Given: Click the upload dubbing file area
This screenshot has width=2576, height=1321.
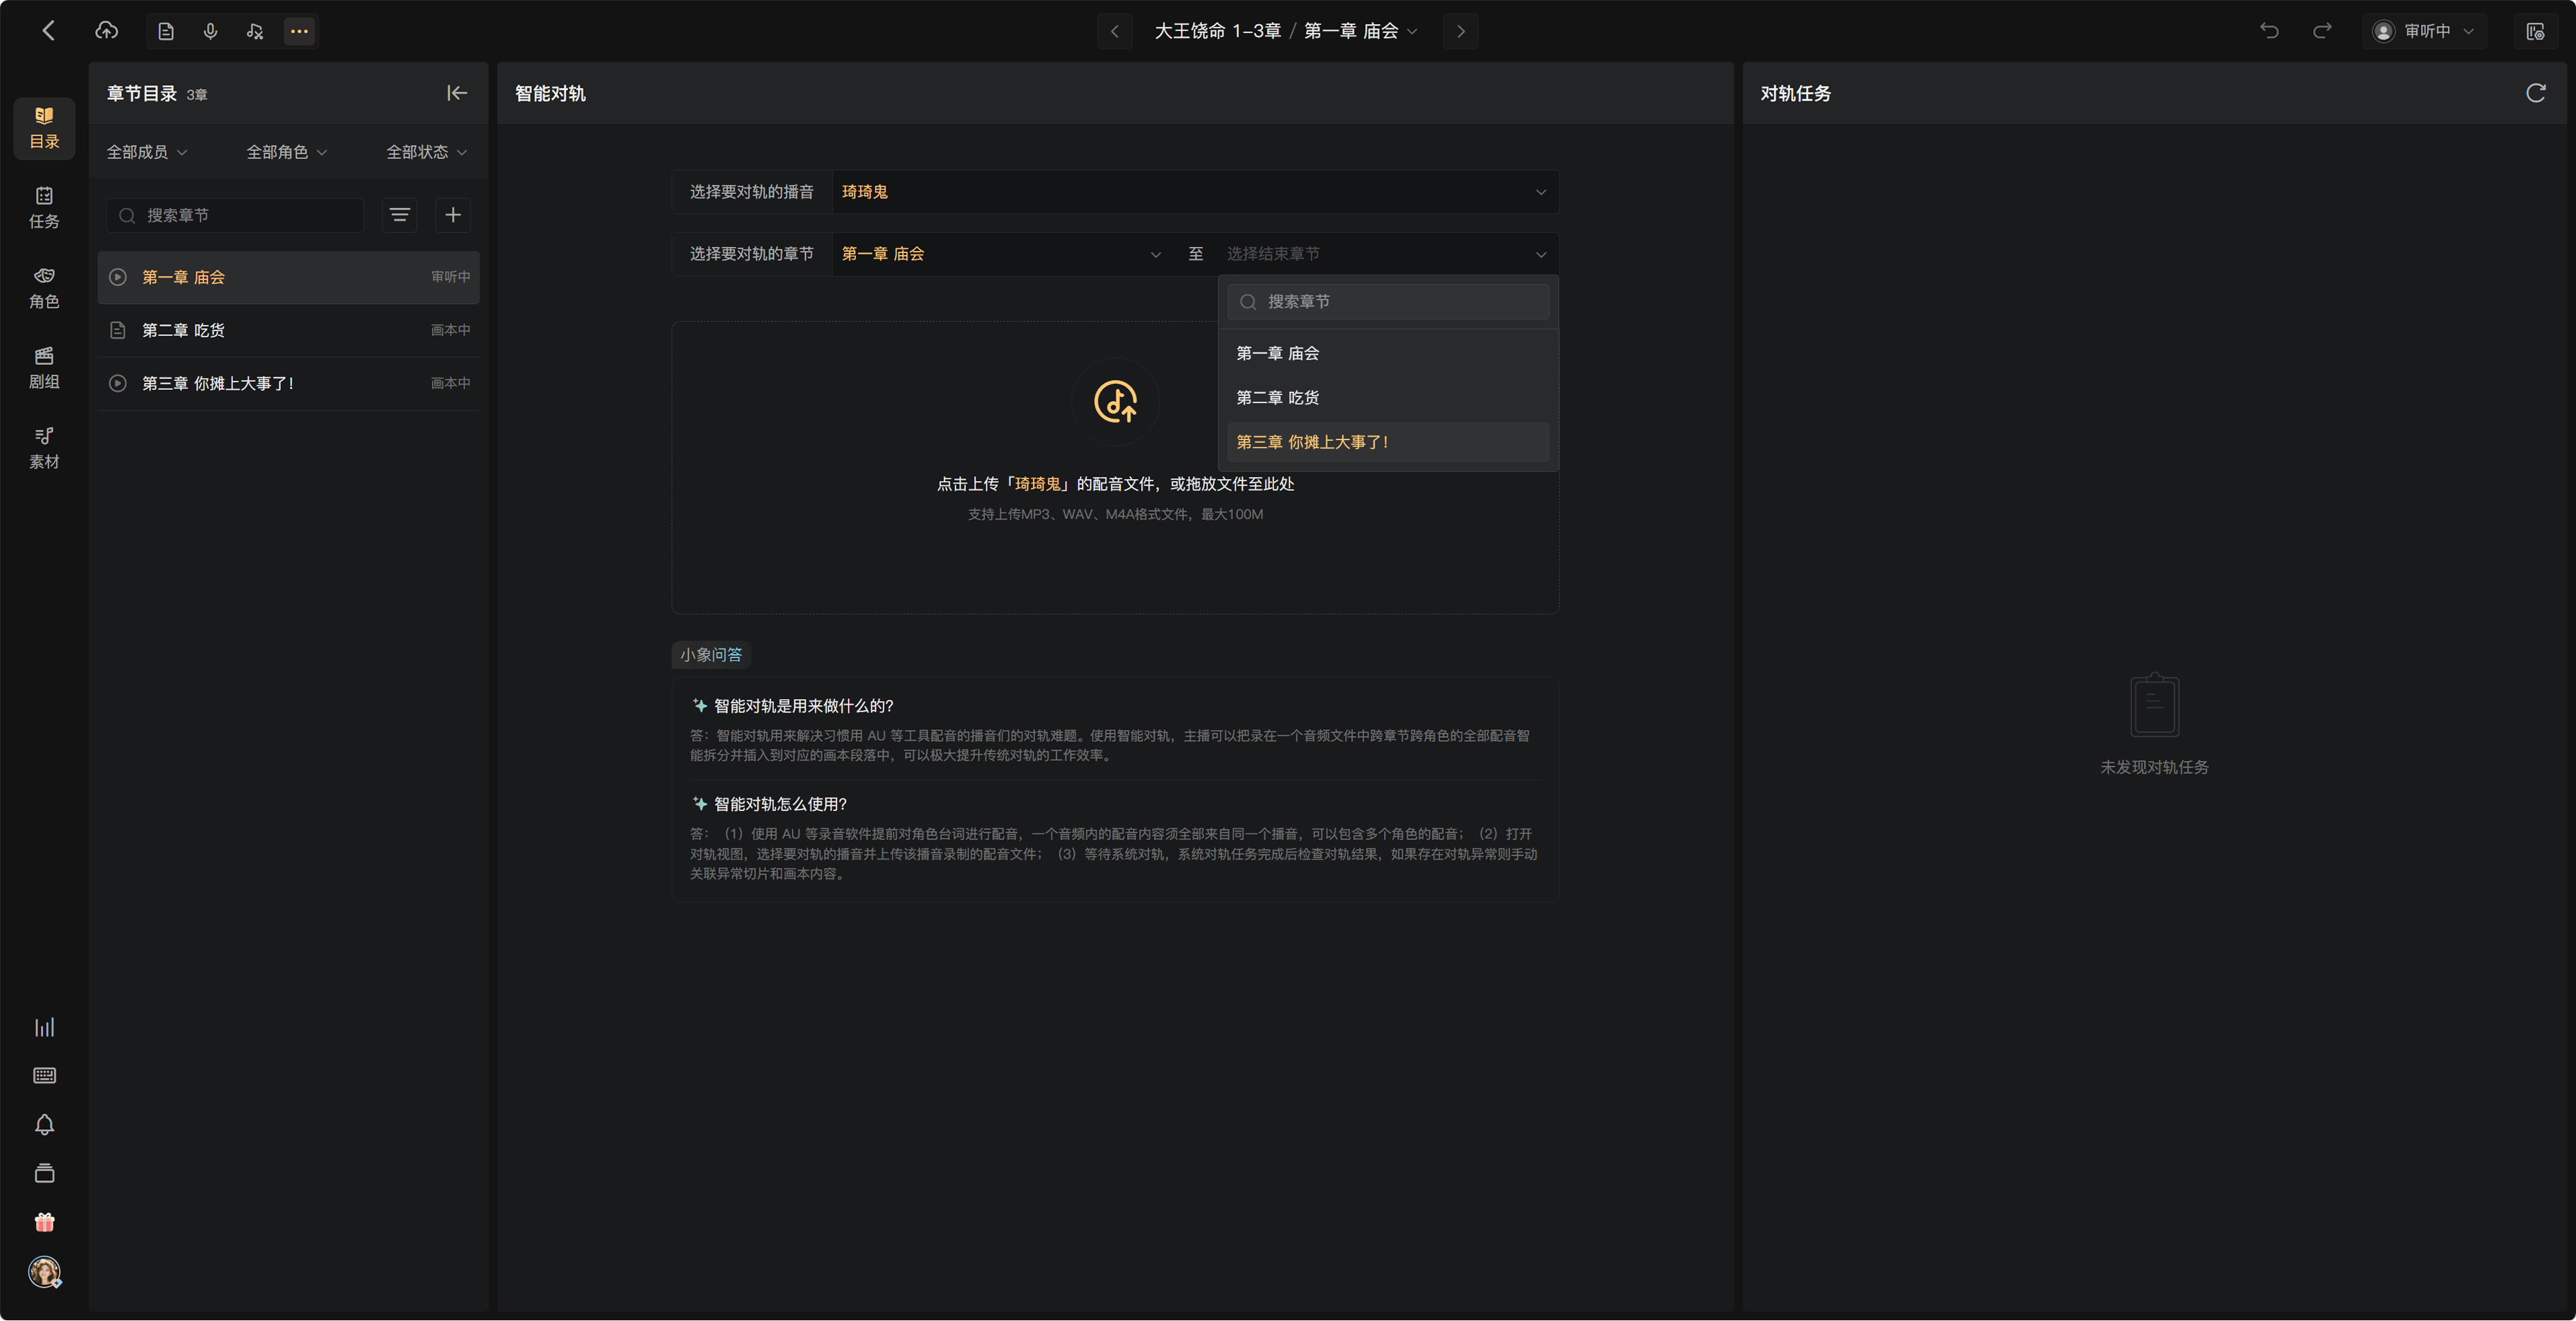Looking at the screenshot, I should (x=1115, y=467).
